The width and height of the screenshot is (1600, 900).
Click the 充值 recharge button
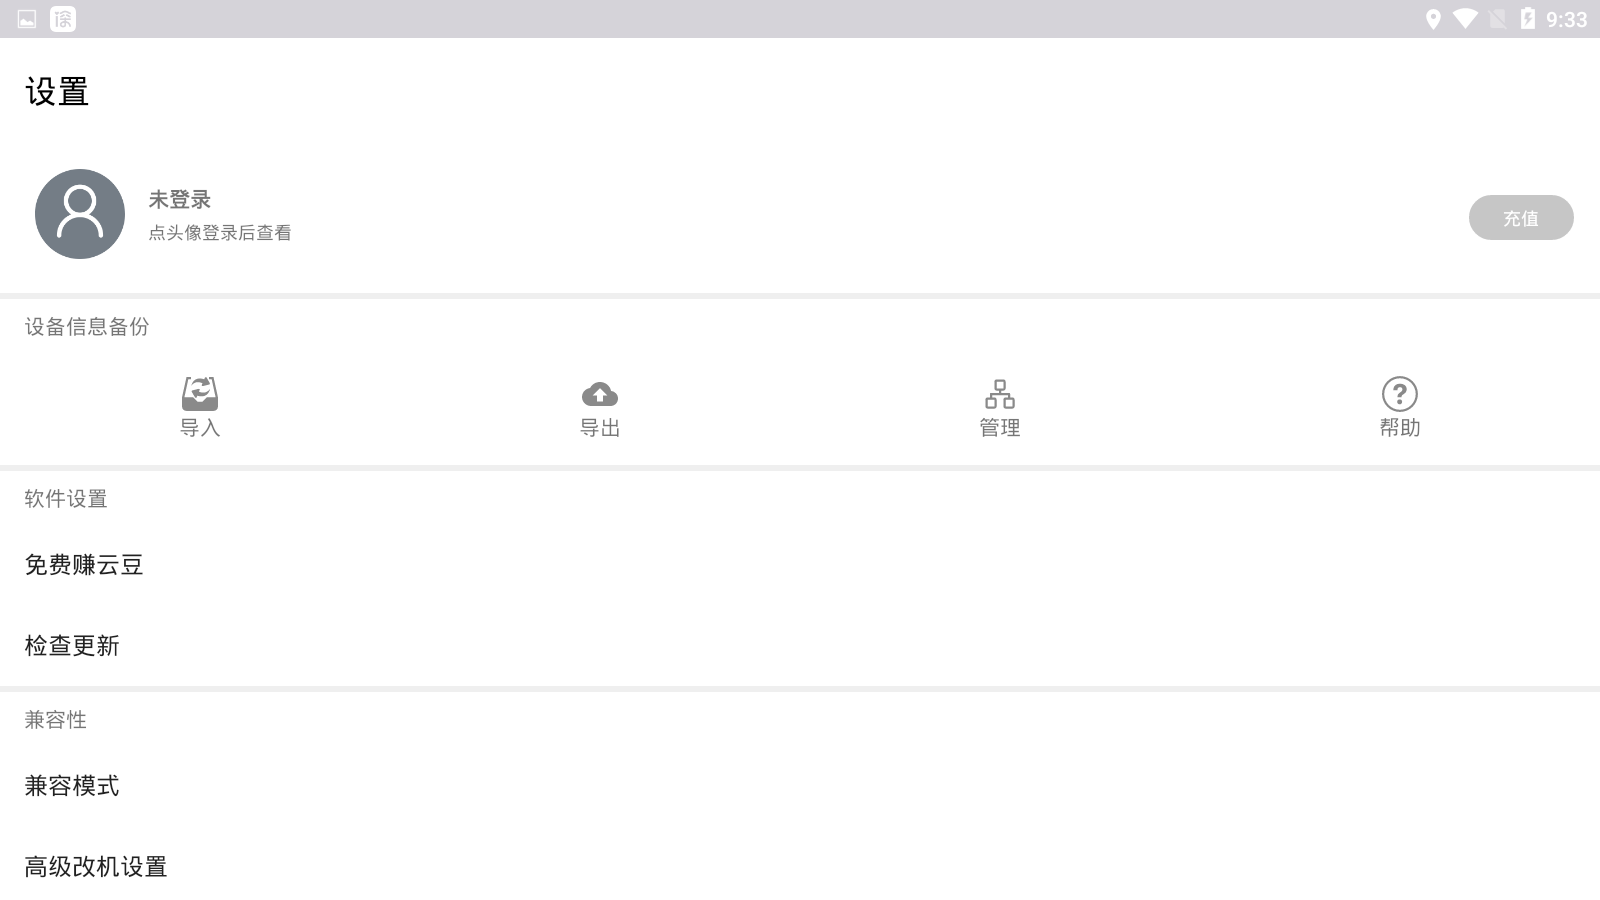point(1521,218)
